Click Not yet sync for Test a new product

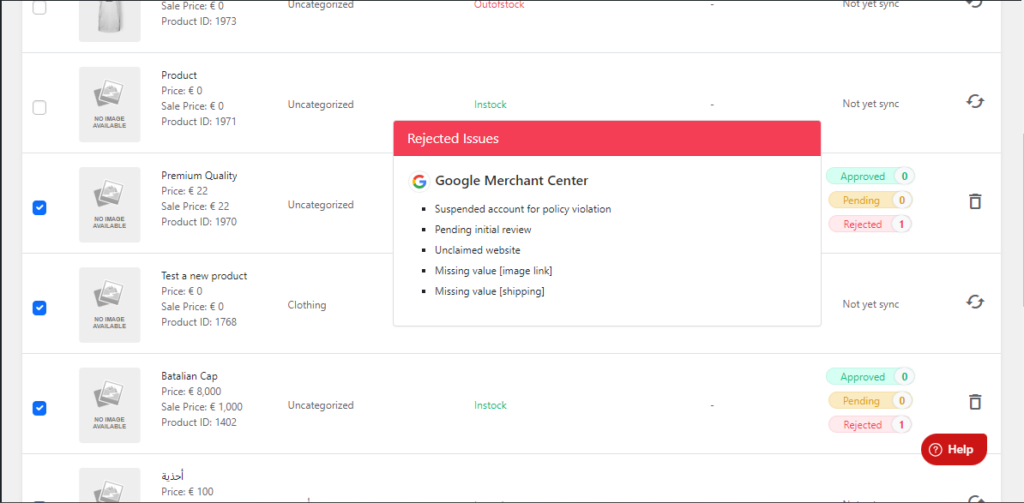click(871, 304)
